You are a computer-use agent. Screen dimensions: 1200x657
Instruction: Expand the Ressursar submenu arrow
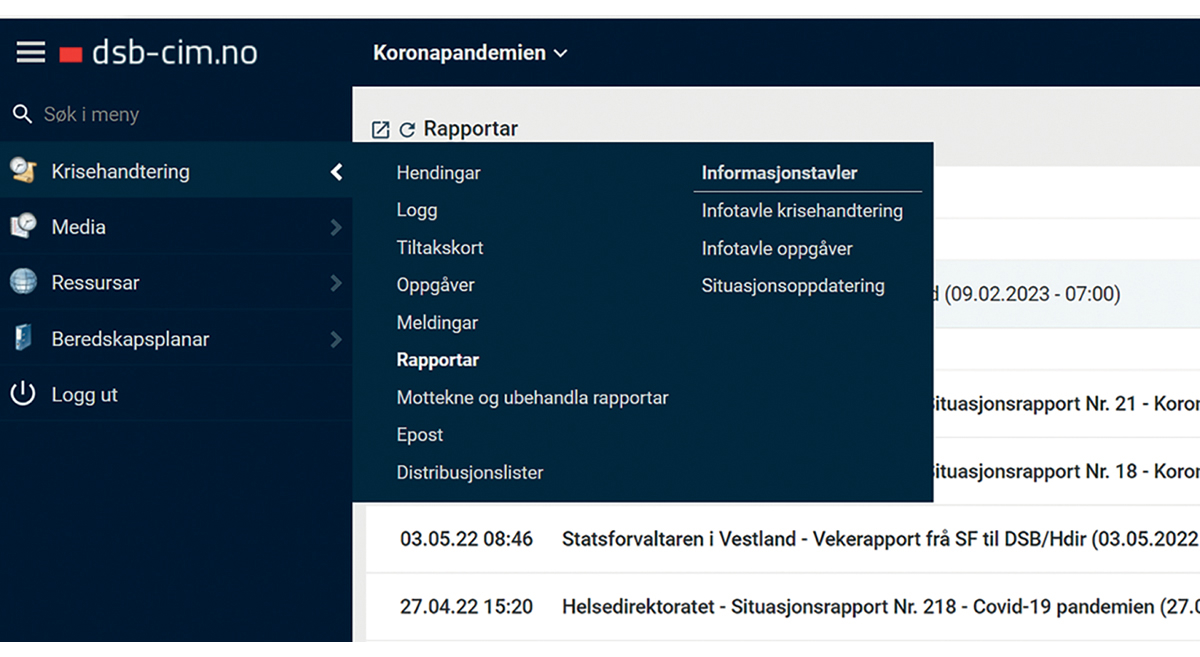click(x=336, y=284)
